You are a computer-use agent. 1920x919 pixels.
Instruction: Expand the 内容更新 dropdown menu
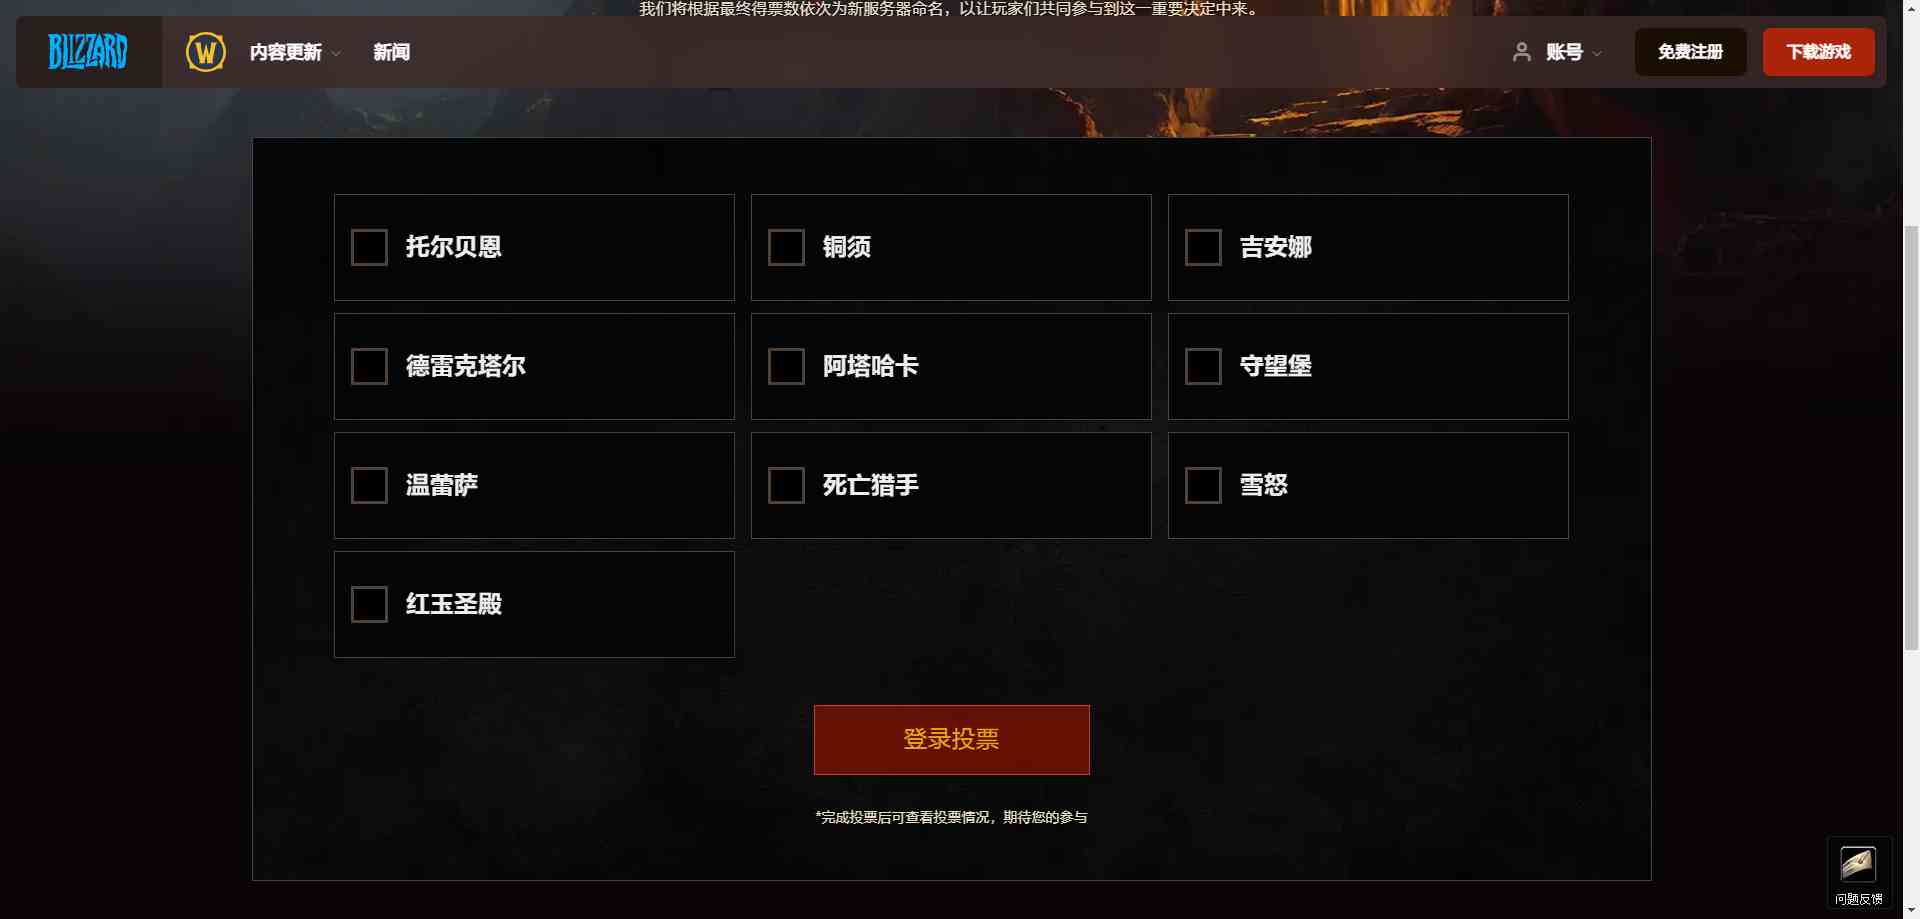pos(295,52)
